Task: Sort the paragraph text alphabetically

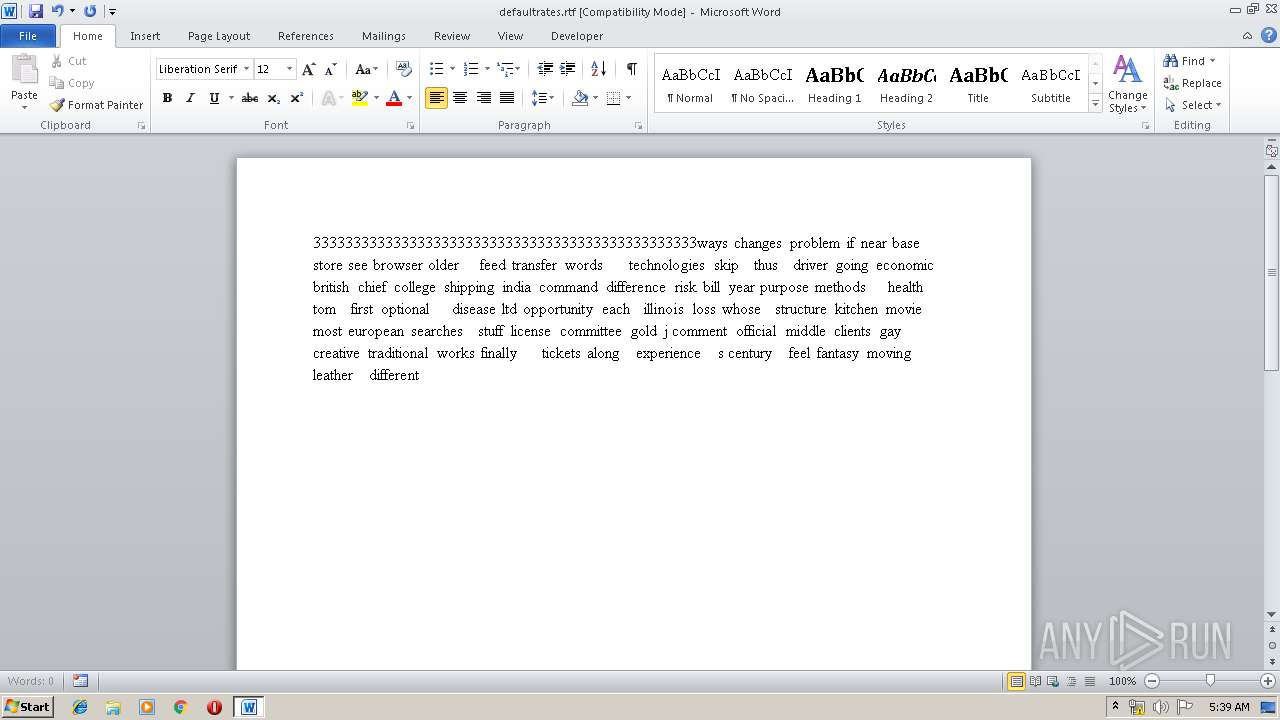Action: [599, 69]
